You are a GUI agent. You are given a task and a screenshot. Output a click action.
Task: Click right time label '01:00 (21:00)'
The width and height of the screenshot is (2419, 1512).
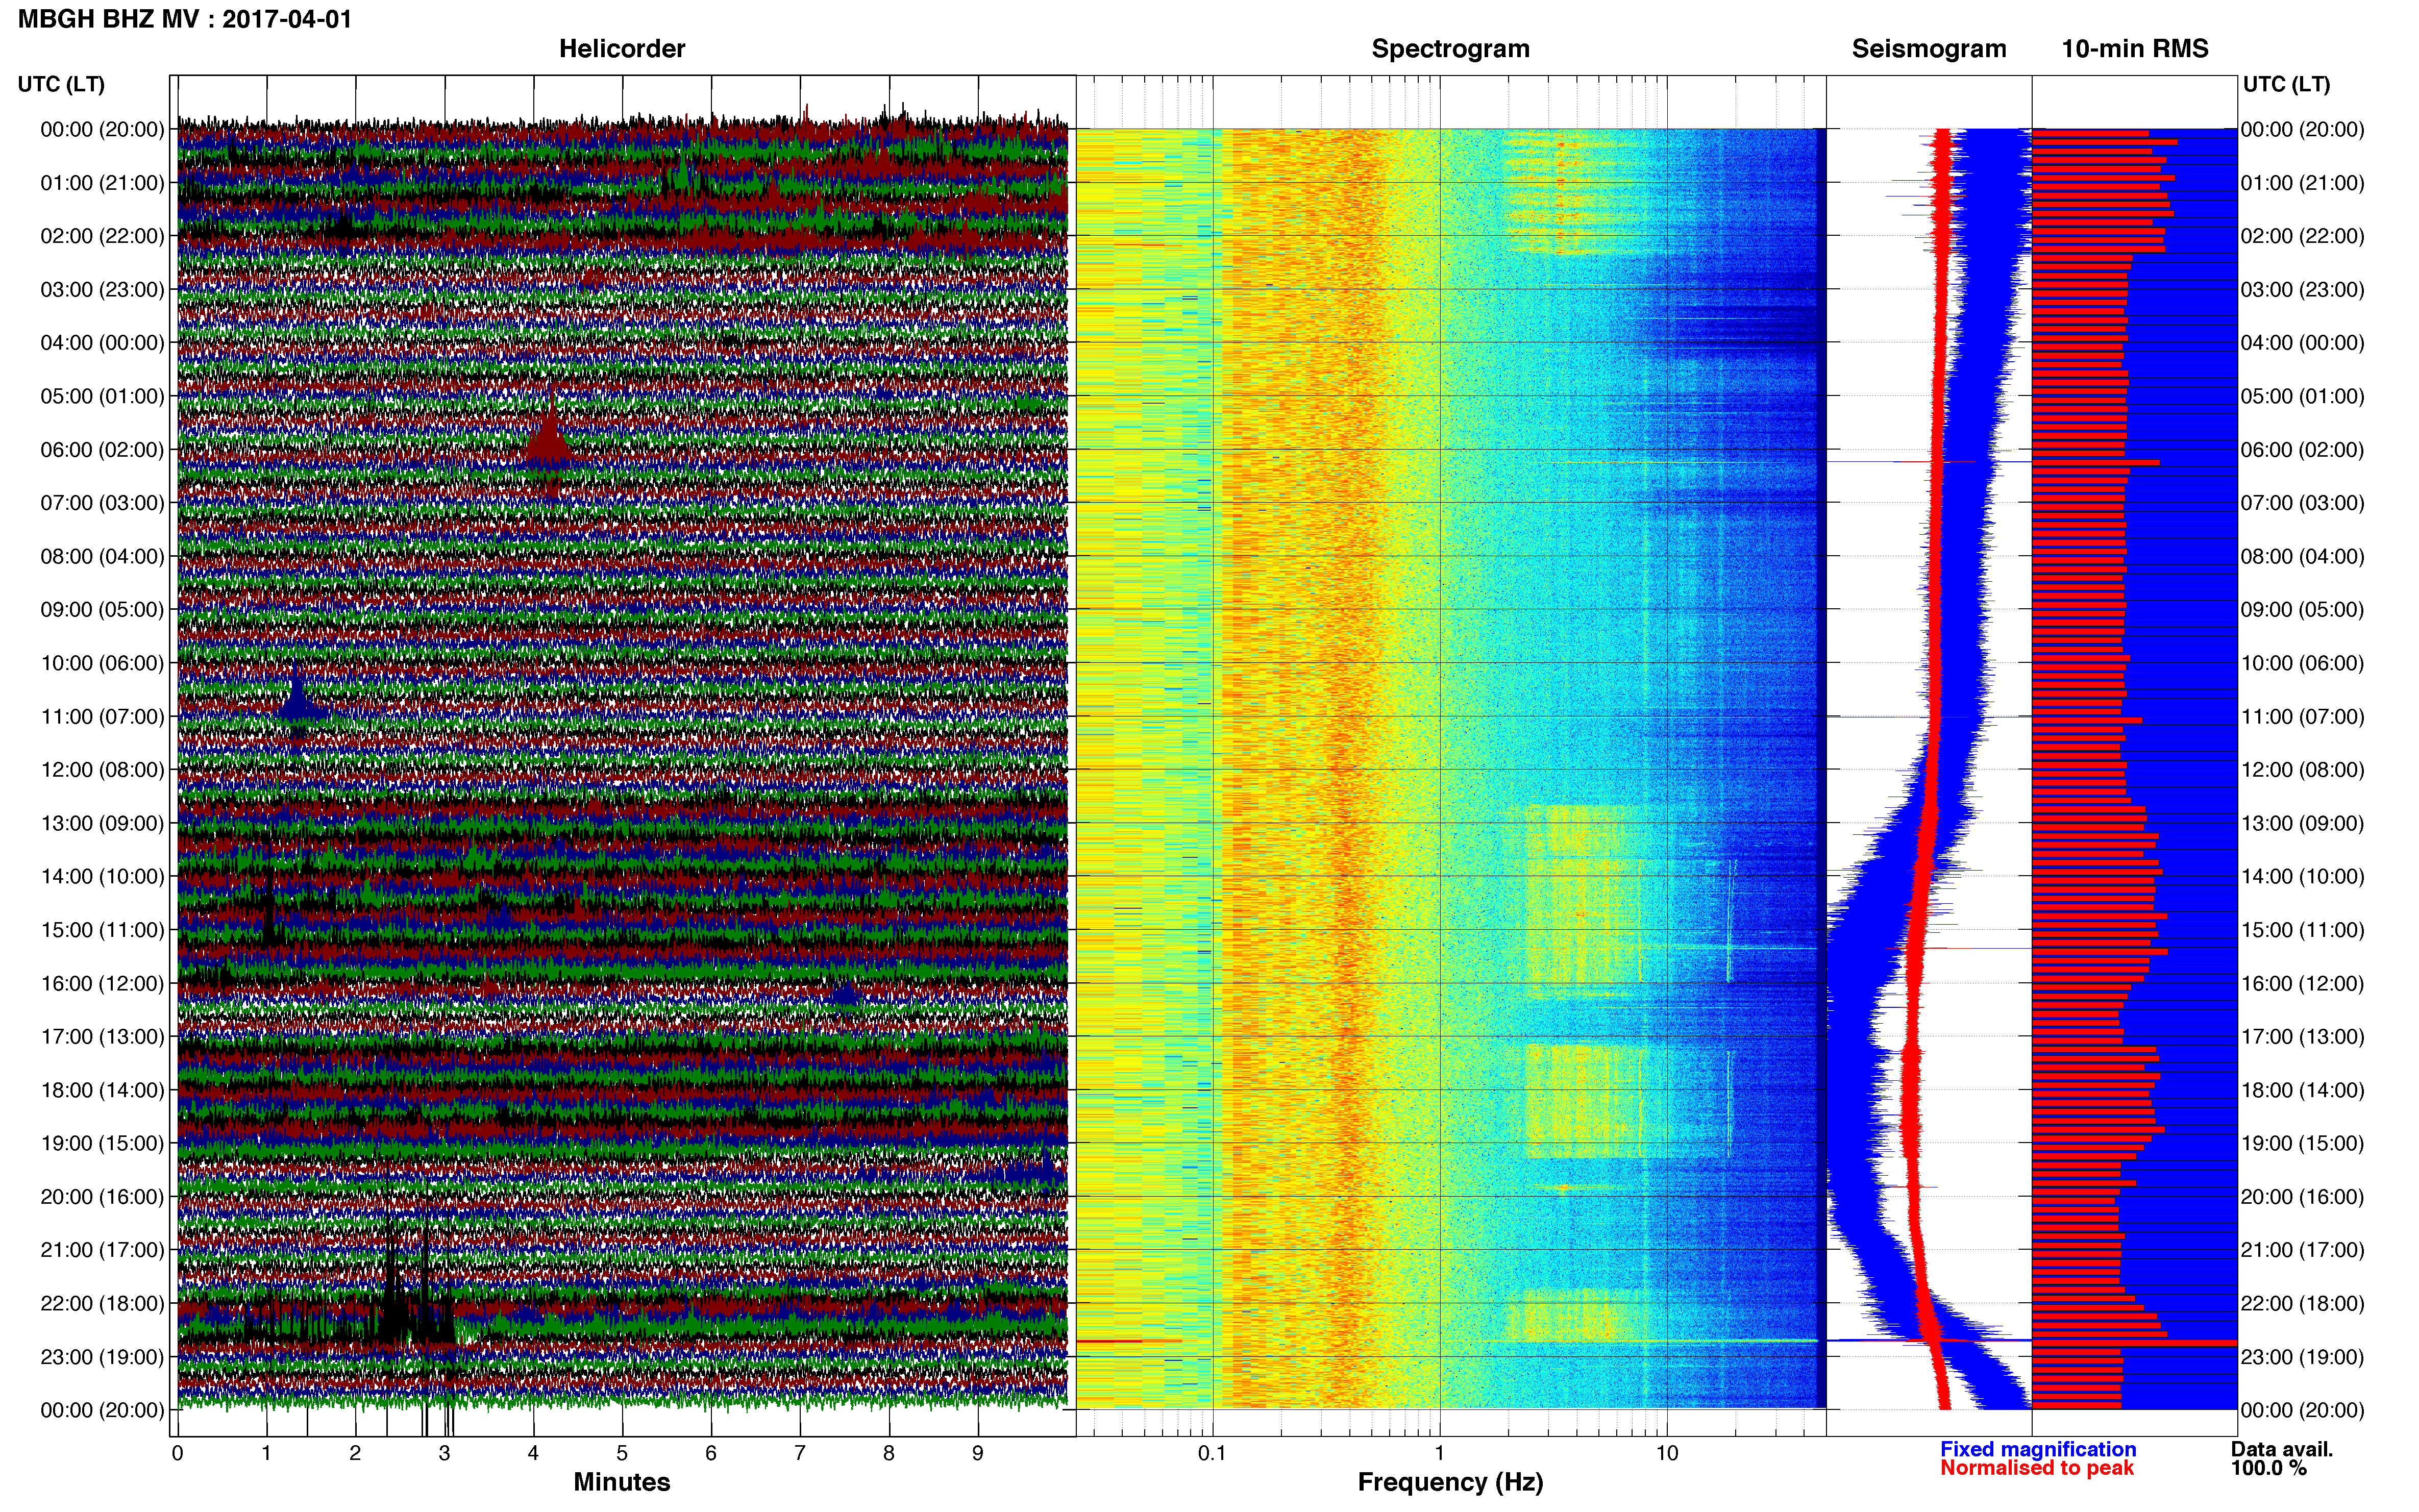coord(2303,183)
